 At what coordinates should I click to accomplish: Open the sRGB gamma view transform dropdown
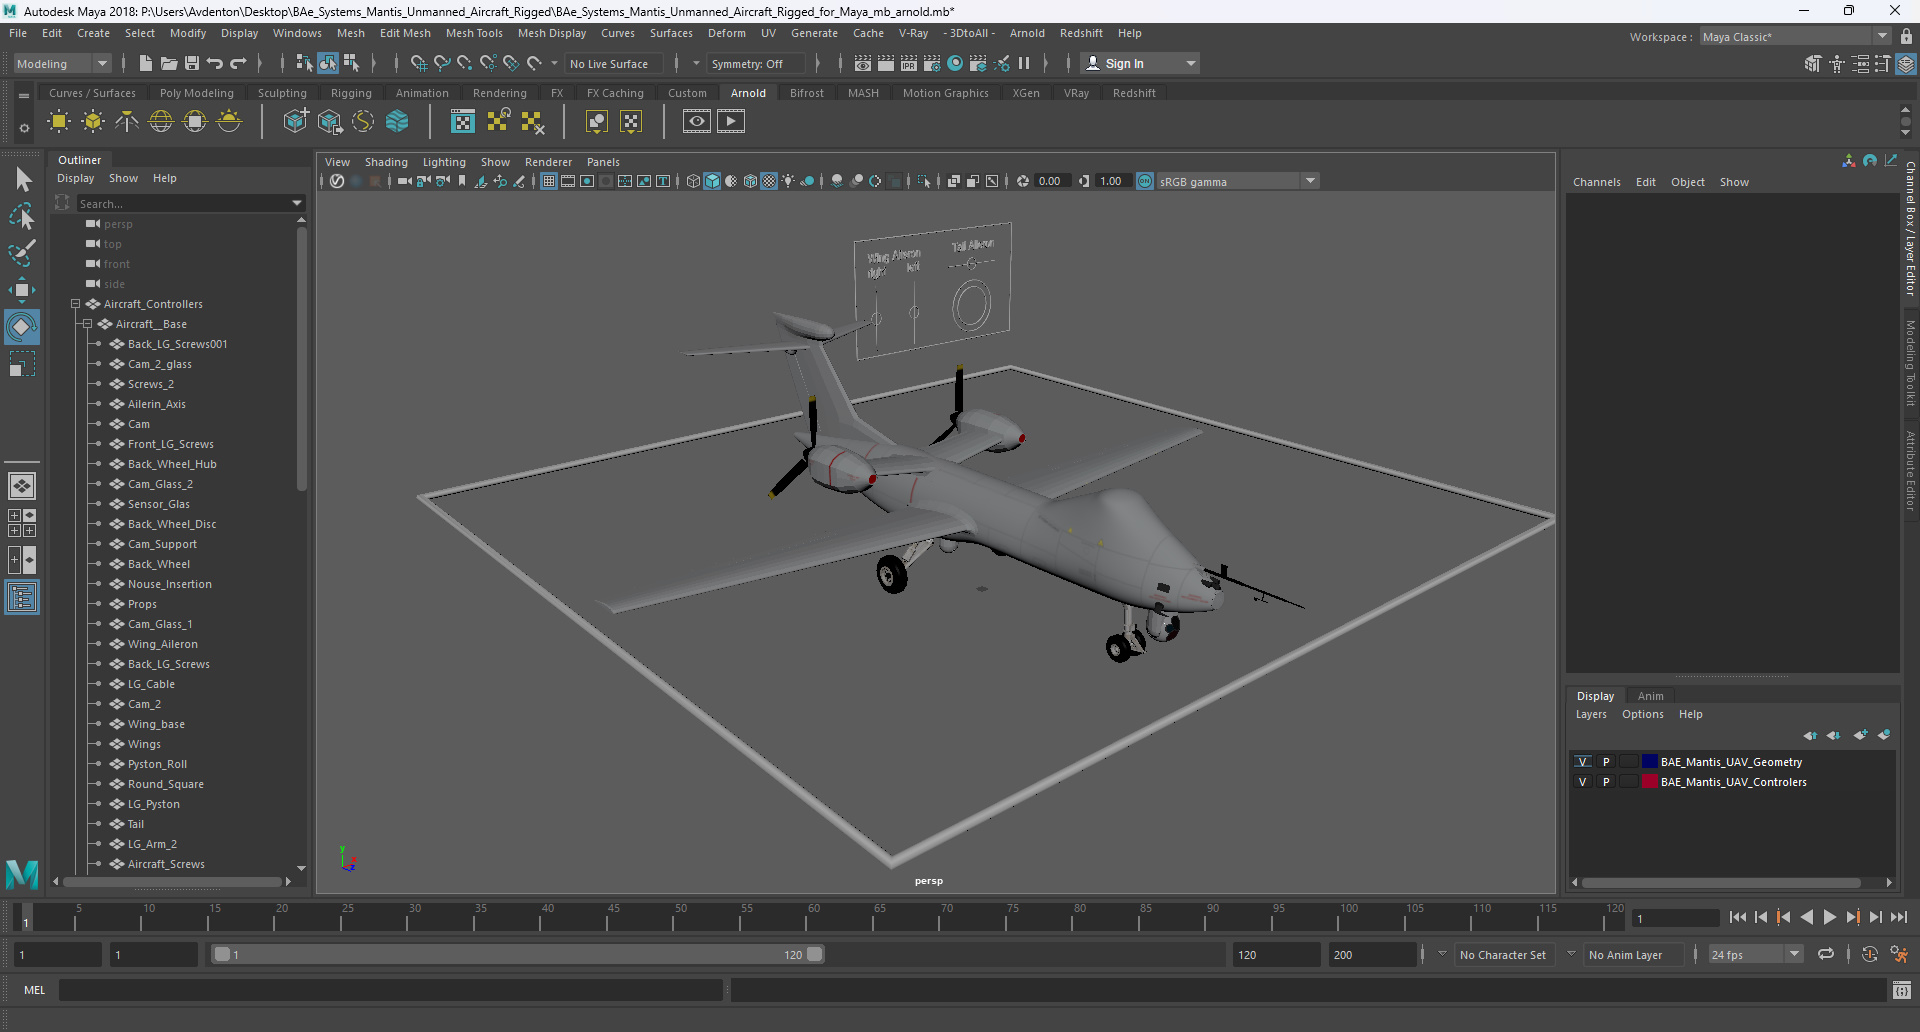[x=1238, y=181]
